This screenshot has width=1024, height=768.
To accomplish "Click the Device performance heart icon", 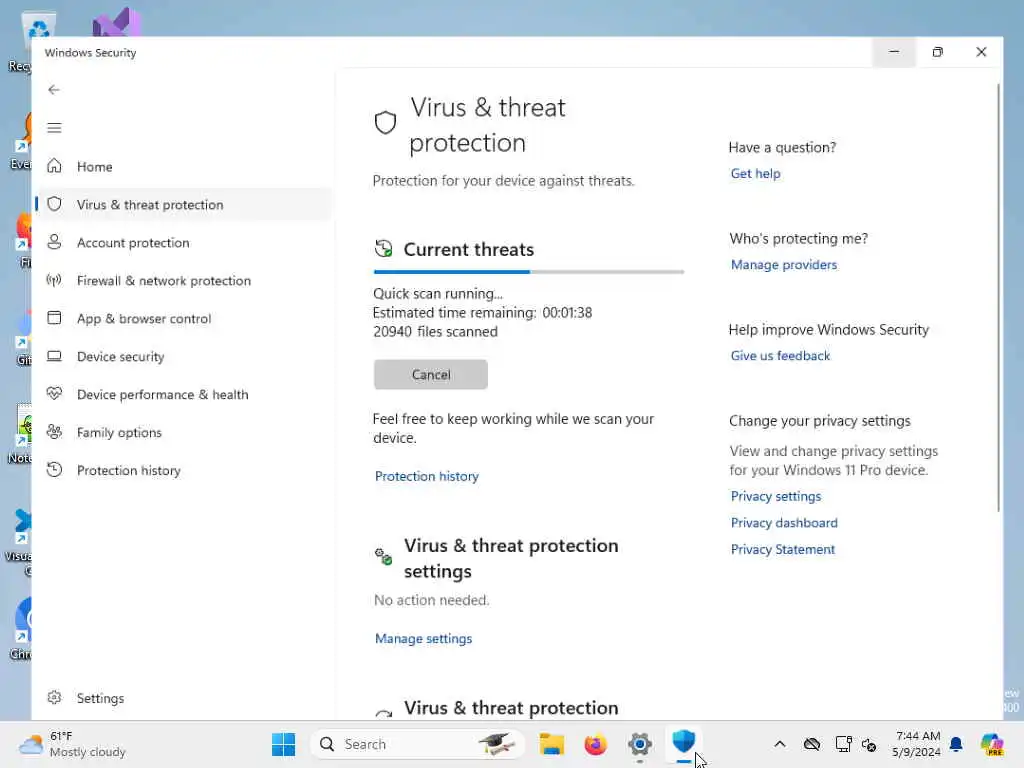I will 54,394.
